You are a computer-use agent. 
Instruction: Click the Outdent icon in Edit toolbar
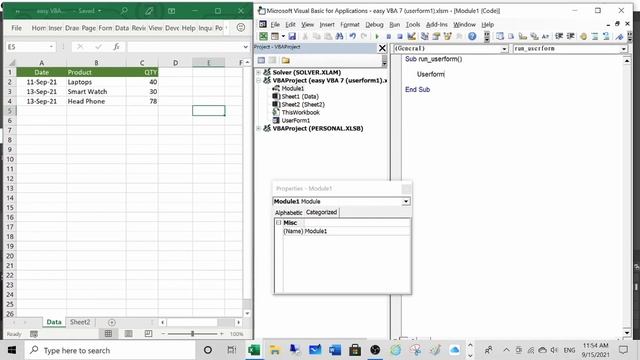[571, 36]
